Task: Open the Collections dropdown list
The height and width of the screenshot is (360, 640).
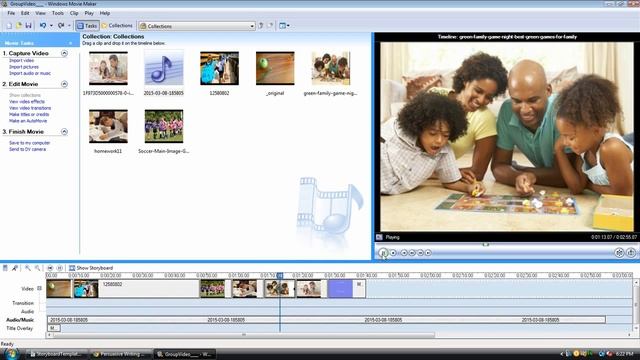Action: click(252, 26)
